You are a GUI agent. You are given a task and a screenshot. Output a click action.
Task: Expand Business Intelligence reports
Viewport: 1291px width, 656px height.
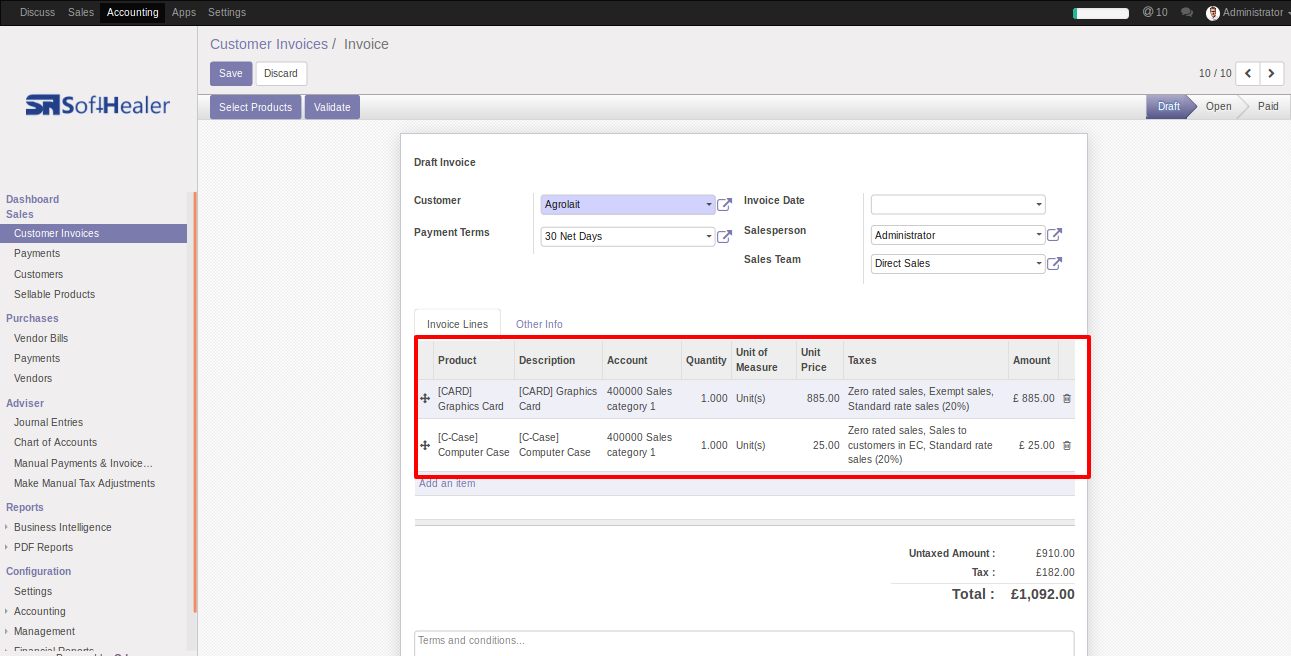coord(63,527)
